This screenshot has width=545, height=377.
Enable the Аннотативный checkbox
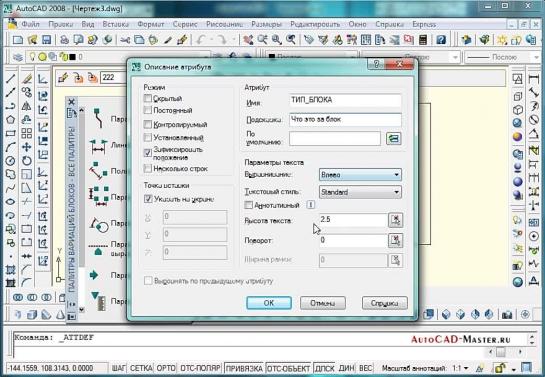(x=249, y=205)
